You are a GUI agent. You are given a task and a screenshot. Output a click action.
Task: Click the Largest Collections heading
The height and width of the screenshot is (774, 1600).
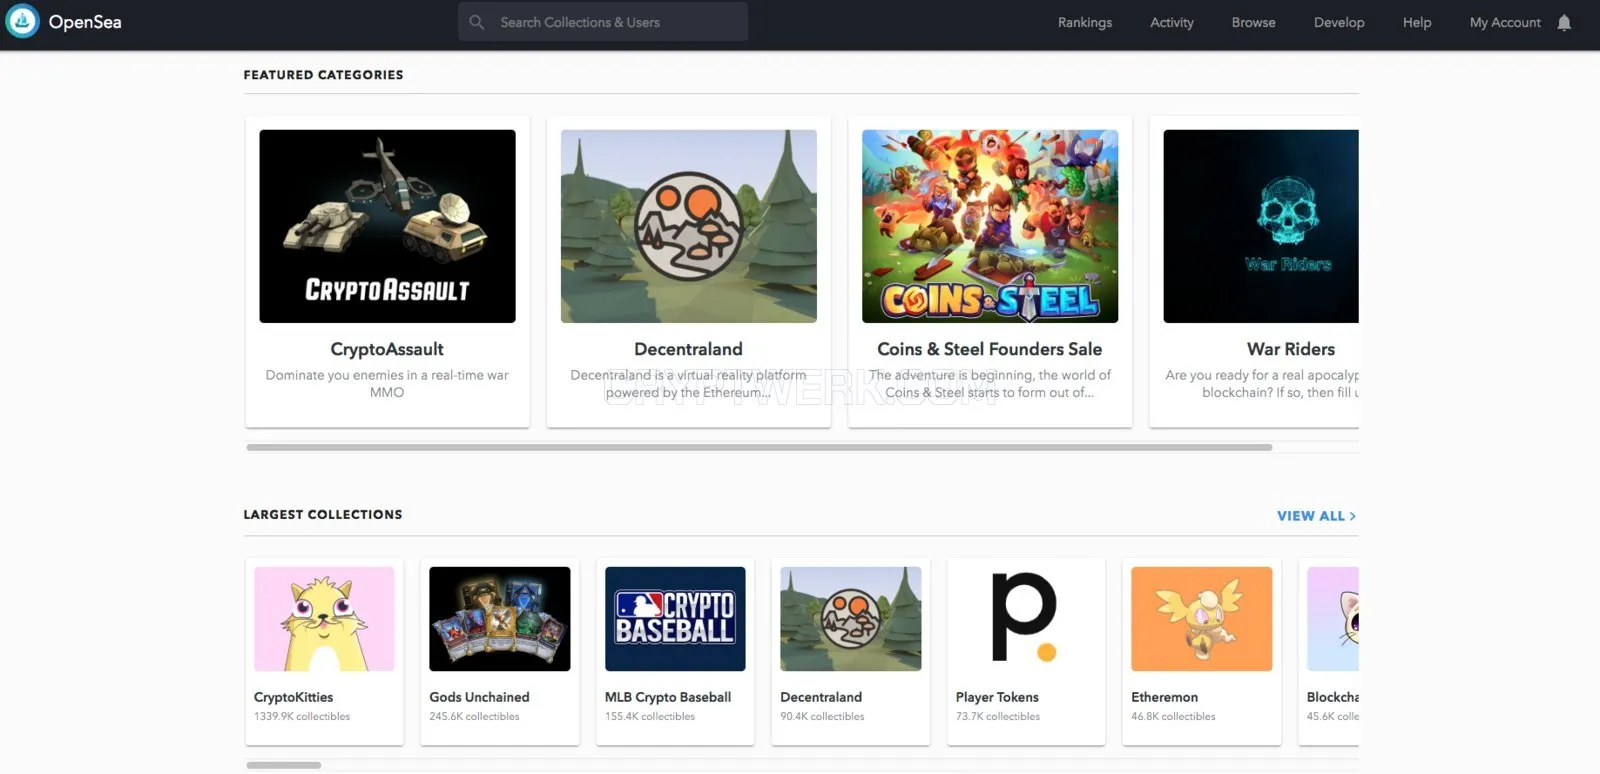pyautogui.click(x=323, y=515)
